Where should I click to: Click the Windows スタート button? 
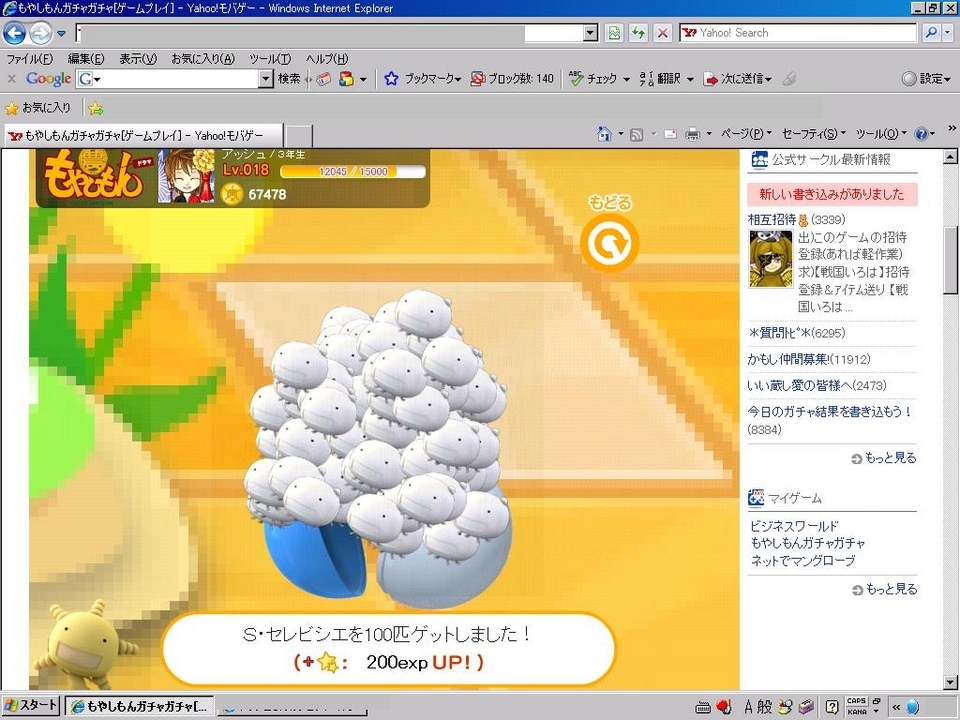coord(30,706)
